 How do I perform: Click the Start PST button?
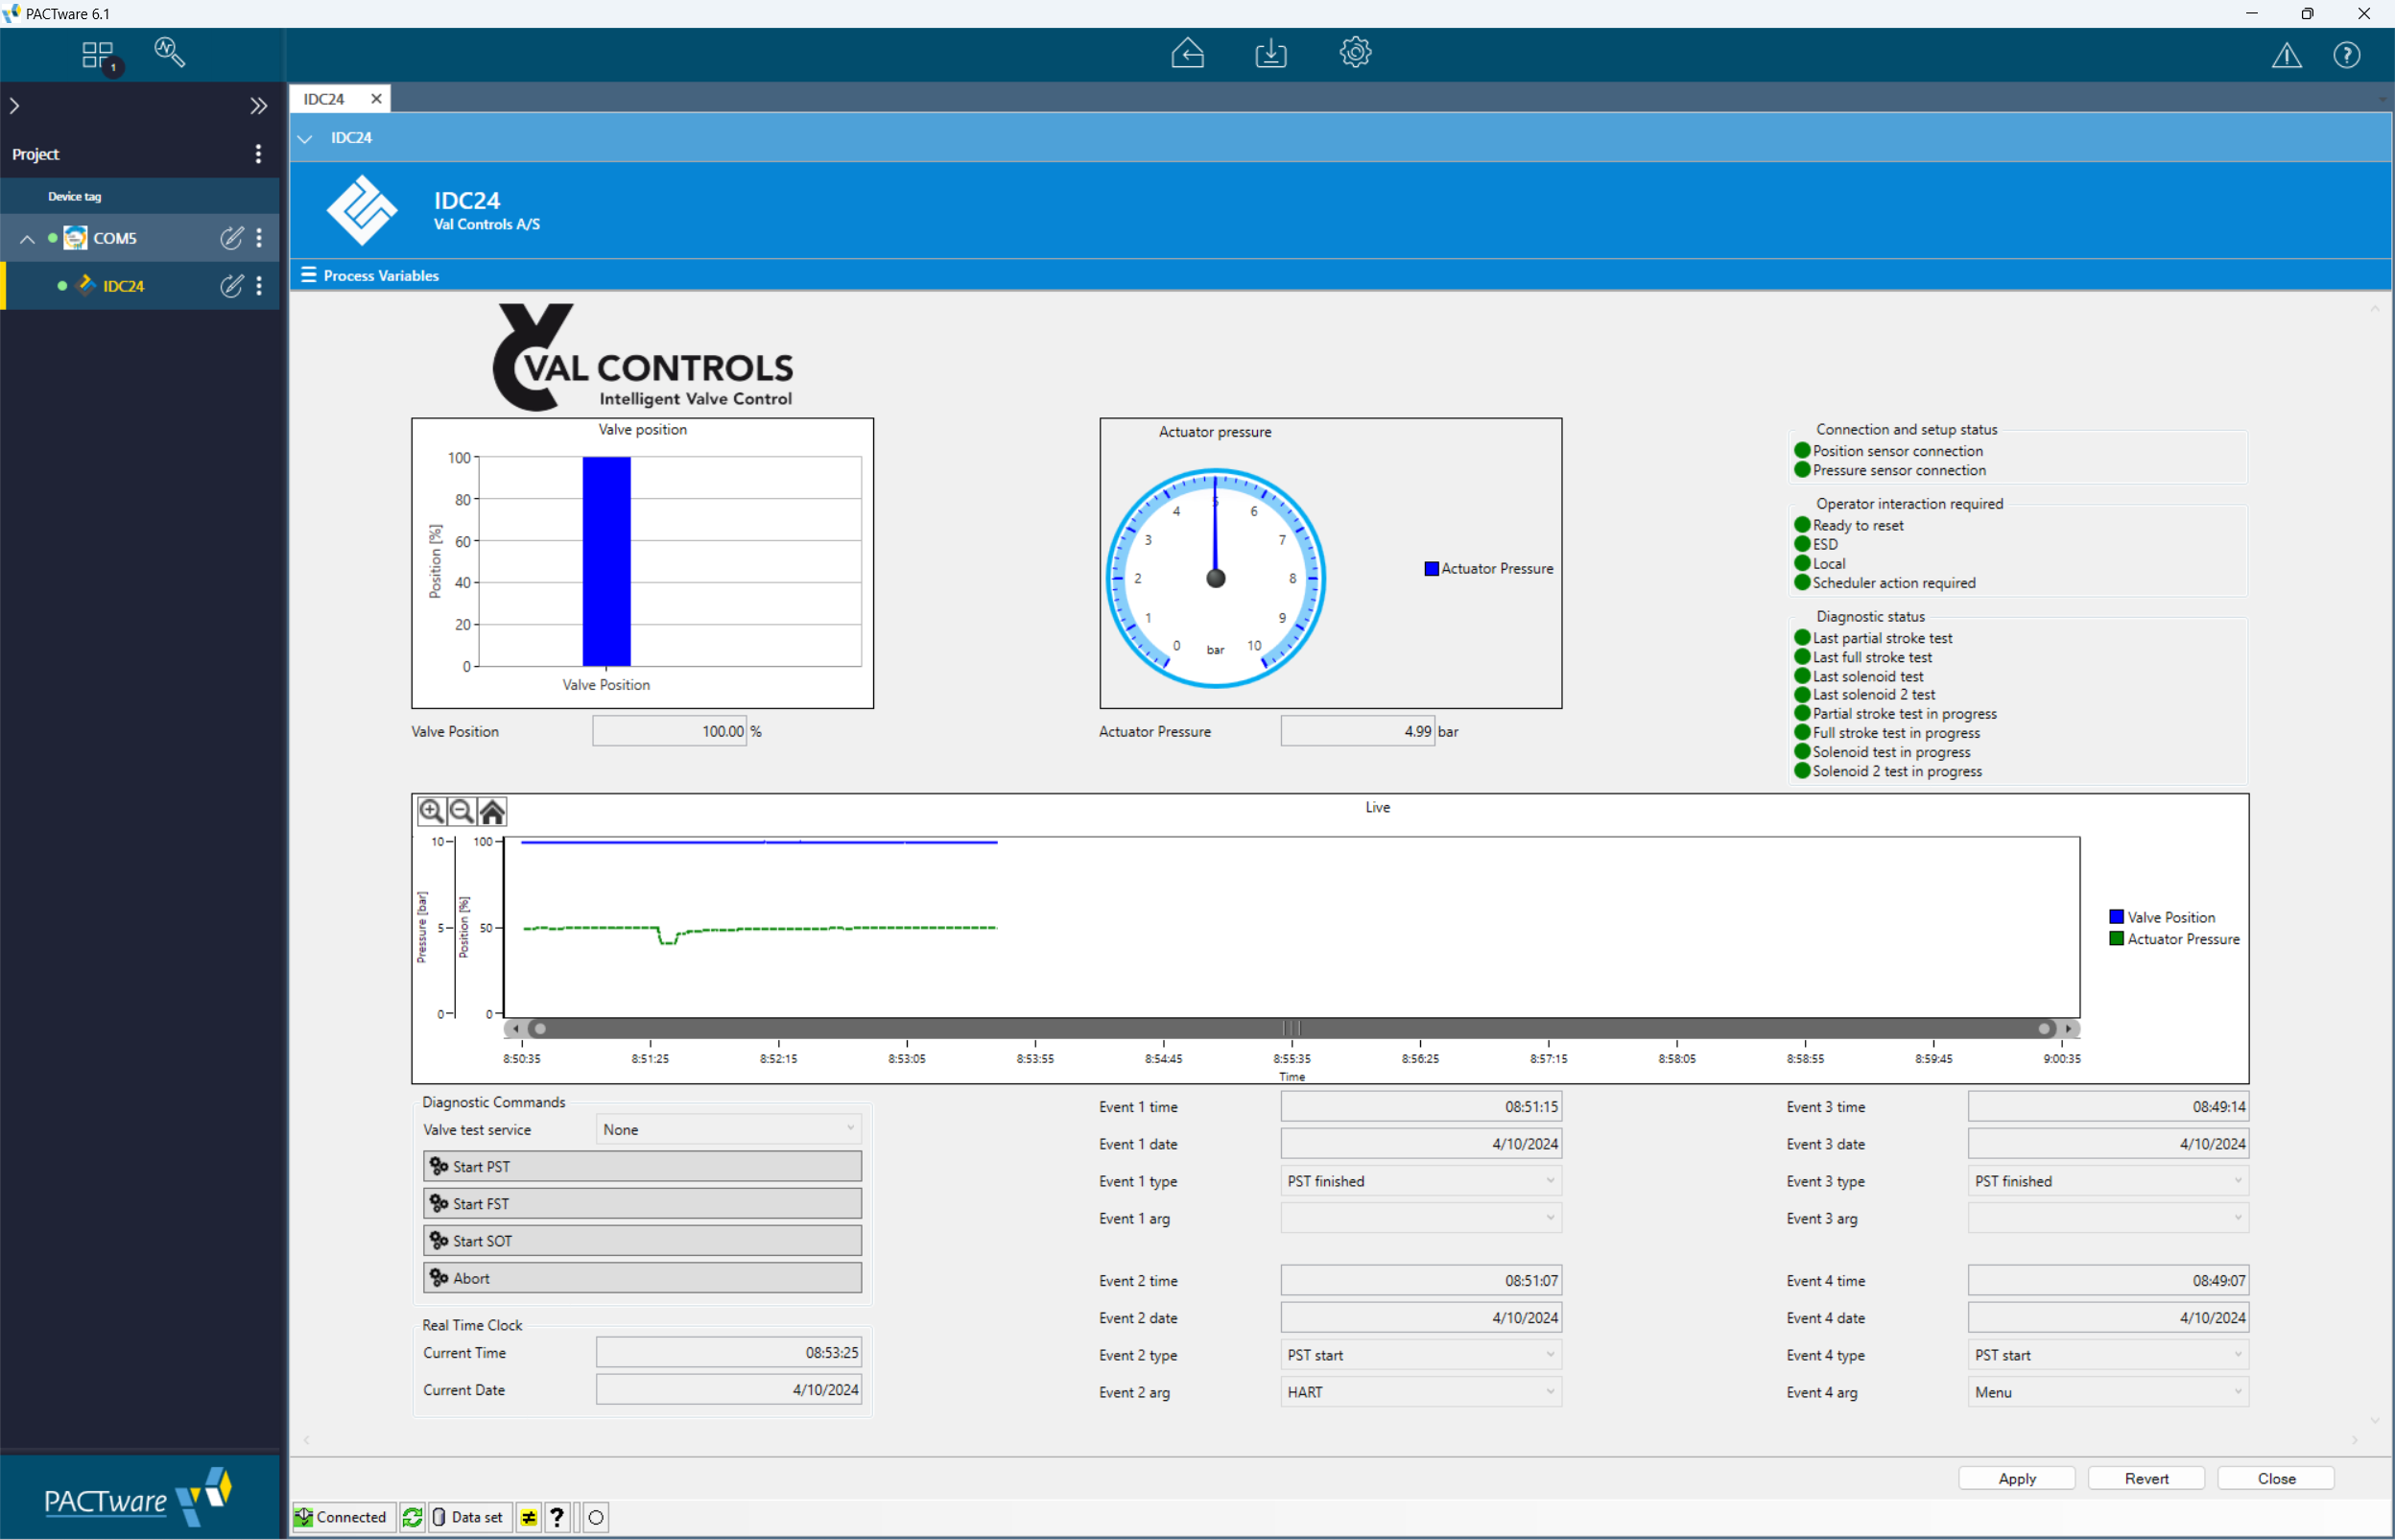pos(641,1166)
